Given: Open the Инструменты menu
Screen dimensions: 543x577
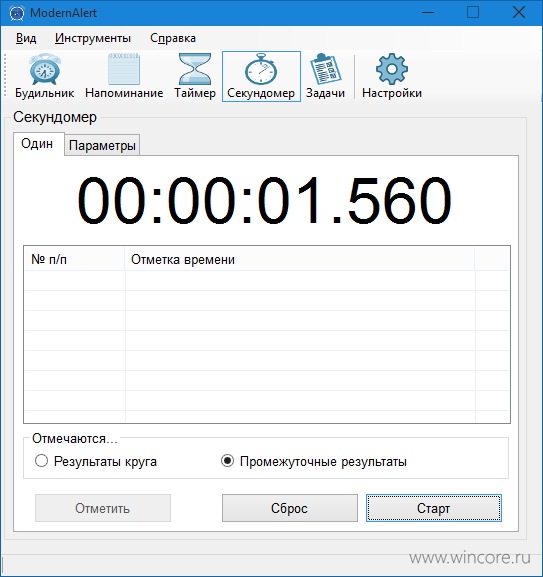Looking at the screenshot, I should coord(93,38).
